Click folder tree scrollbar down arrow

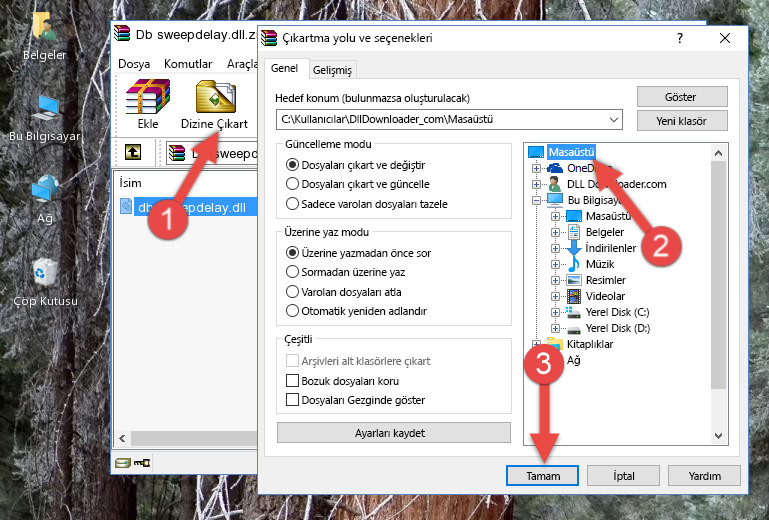[x=718, y=436]
